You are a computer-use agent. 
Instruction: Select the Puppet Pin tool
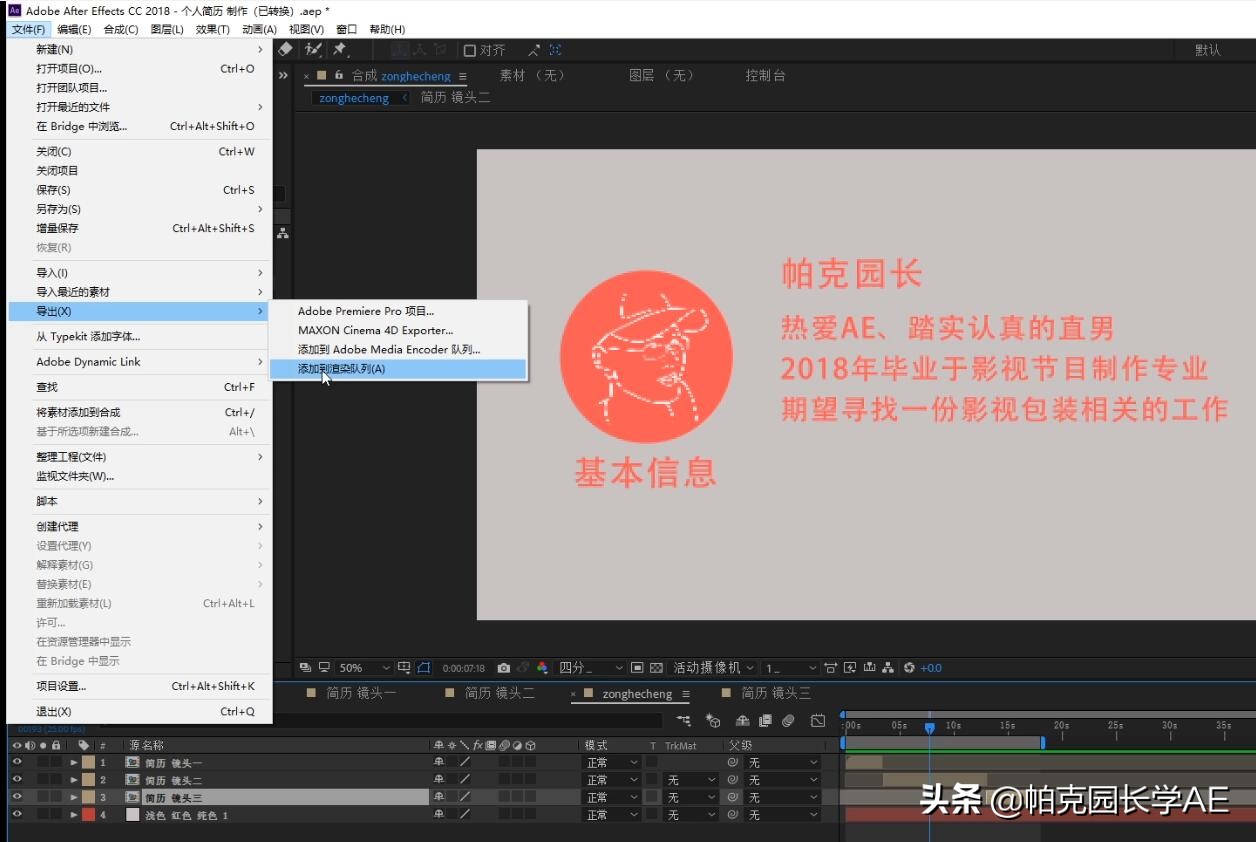click(339, 49)
